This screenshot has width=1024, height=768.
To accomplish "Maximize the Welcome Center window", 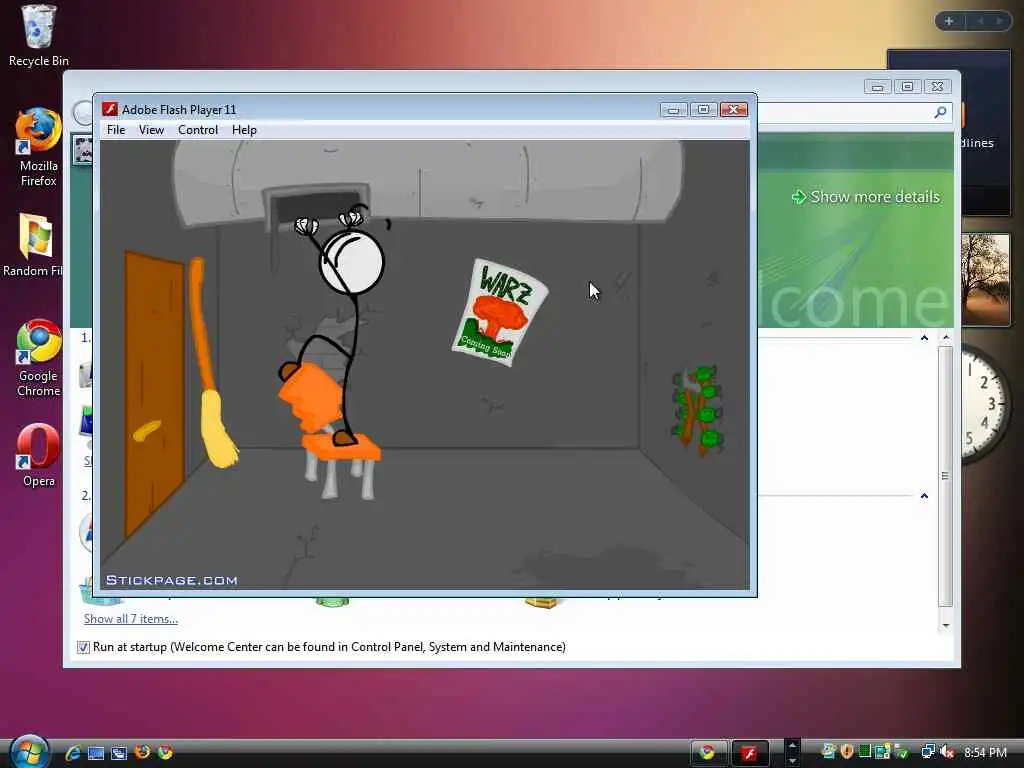I will pos(907,87).
